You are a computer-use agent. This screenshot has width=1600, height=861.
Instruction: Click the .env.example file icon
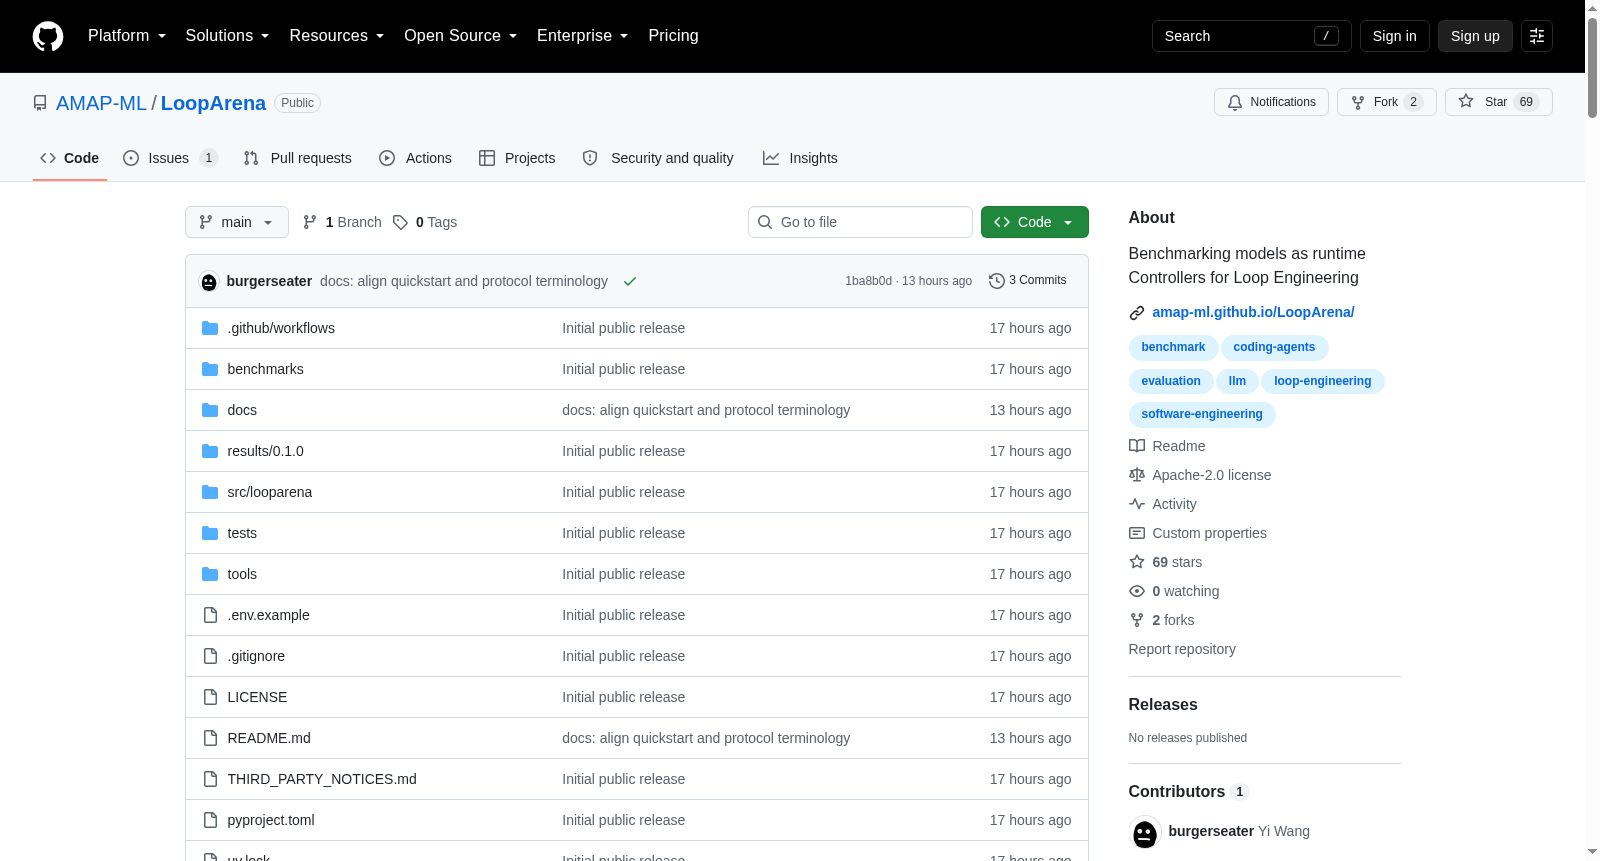pos(210,615)
